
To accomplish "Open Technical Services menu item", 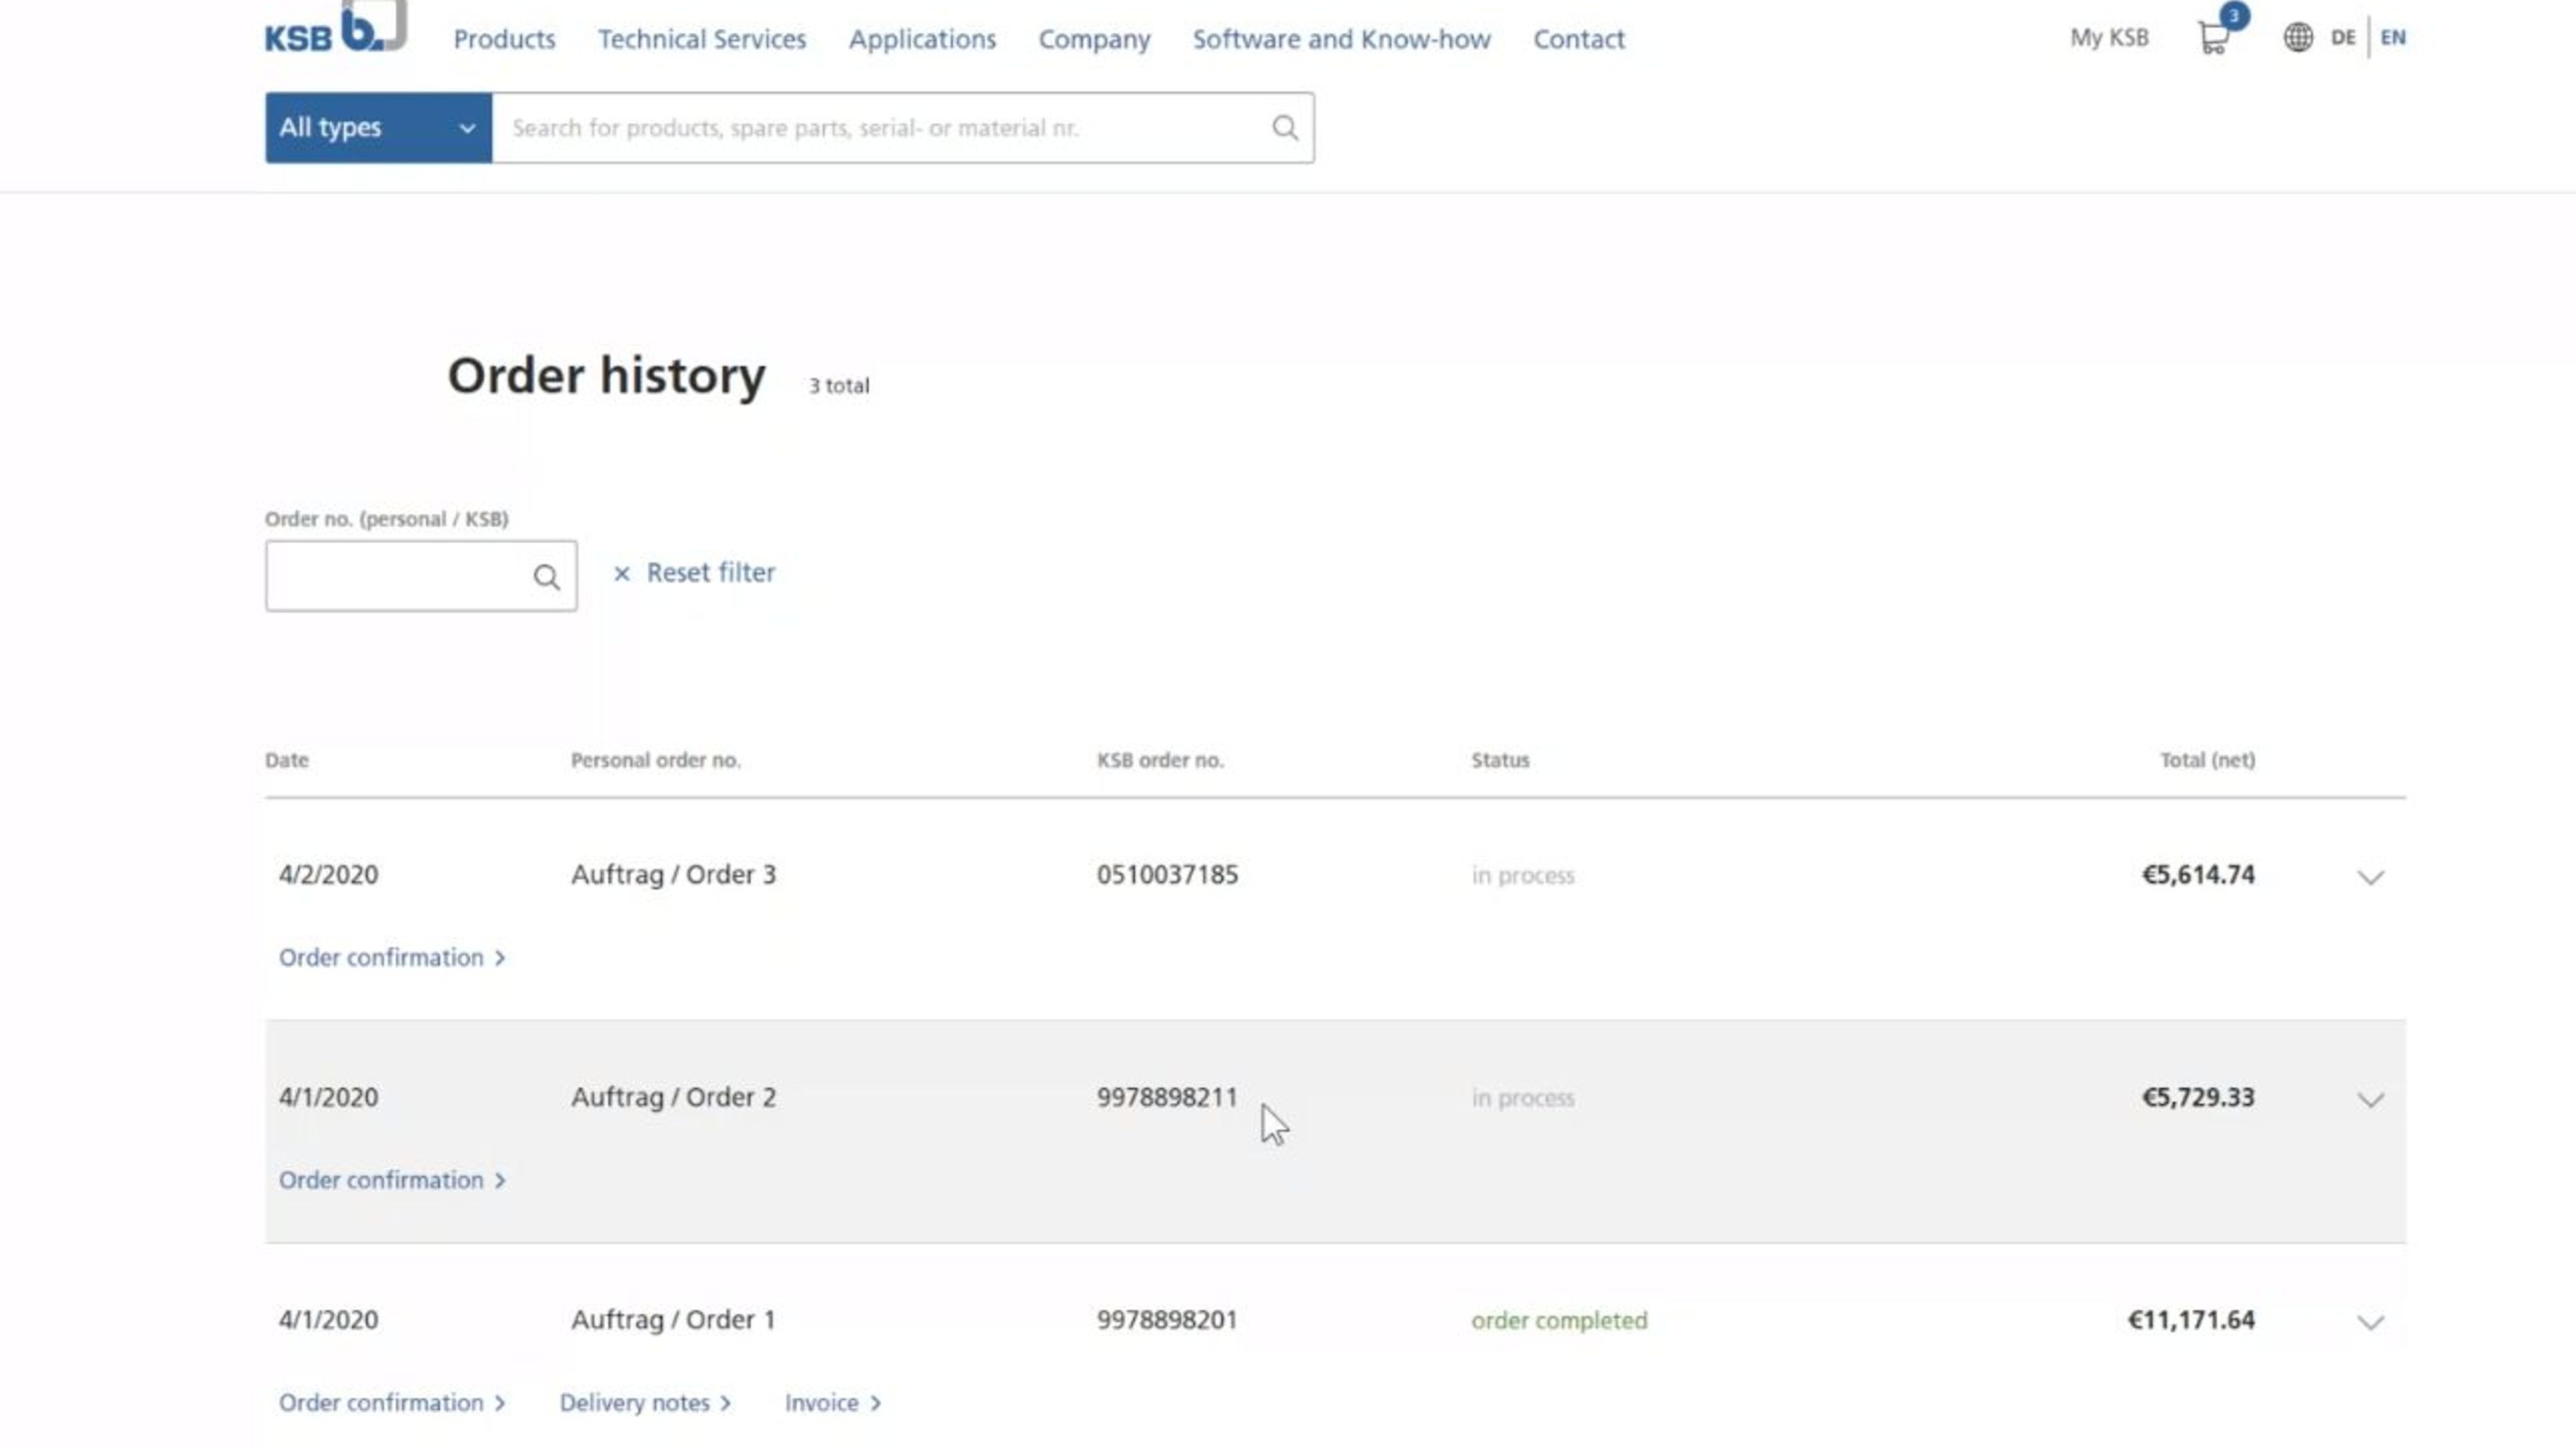I will [703, 39].
